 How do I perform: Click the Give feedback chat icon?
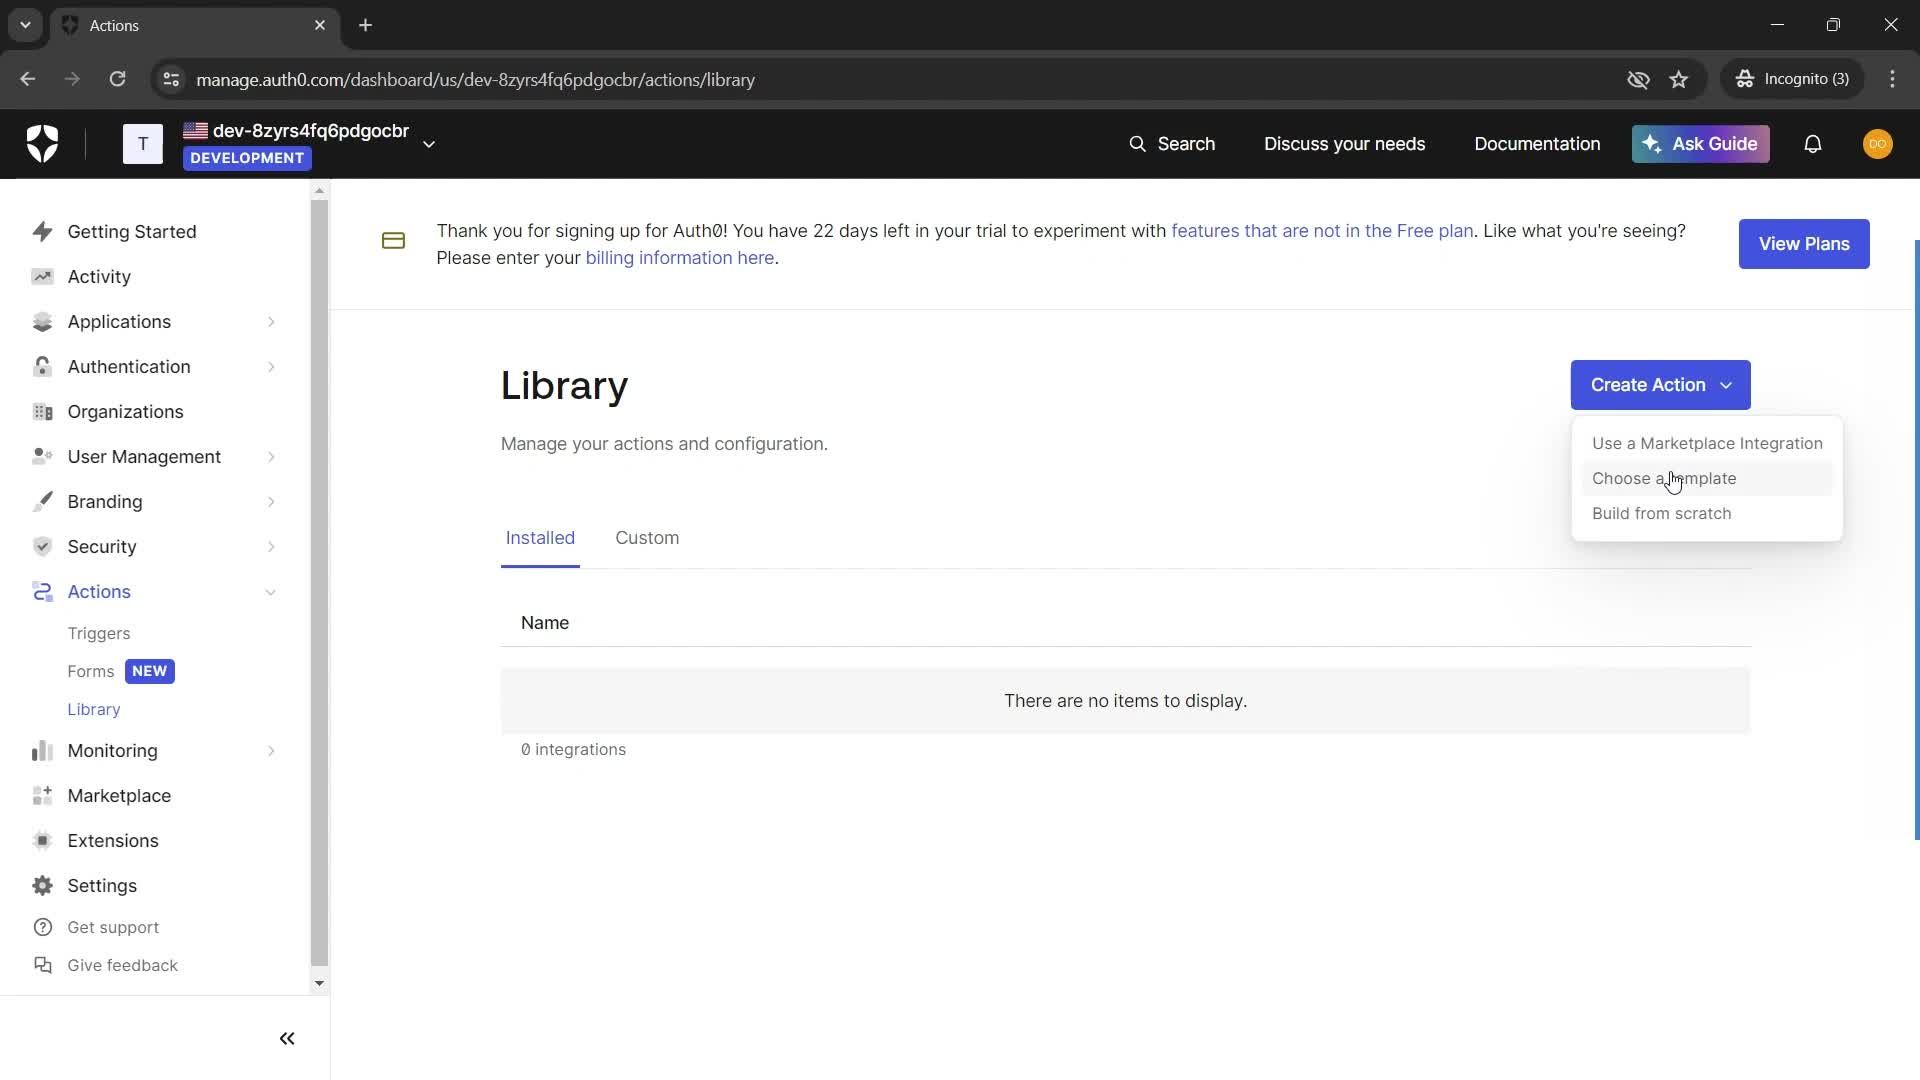pyautogui.click(x=42, y=966)
